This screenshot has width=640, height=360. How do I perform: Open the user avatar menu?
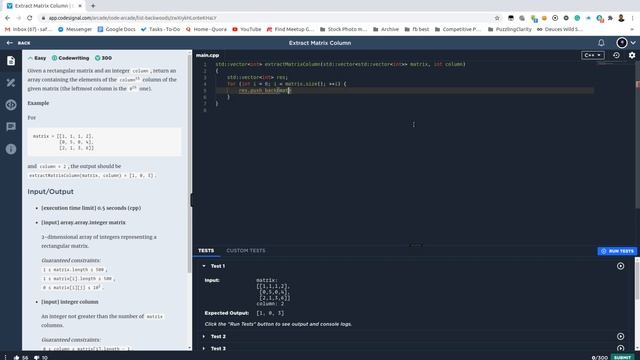(x=622, y=43)
